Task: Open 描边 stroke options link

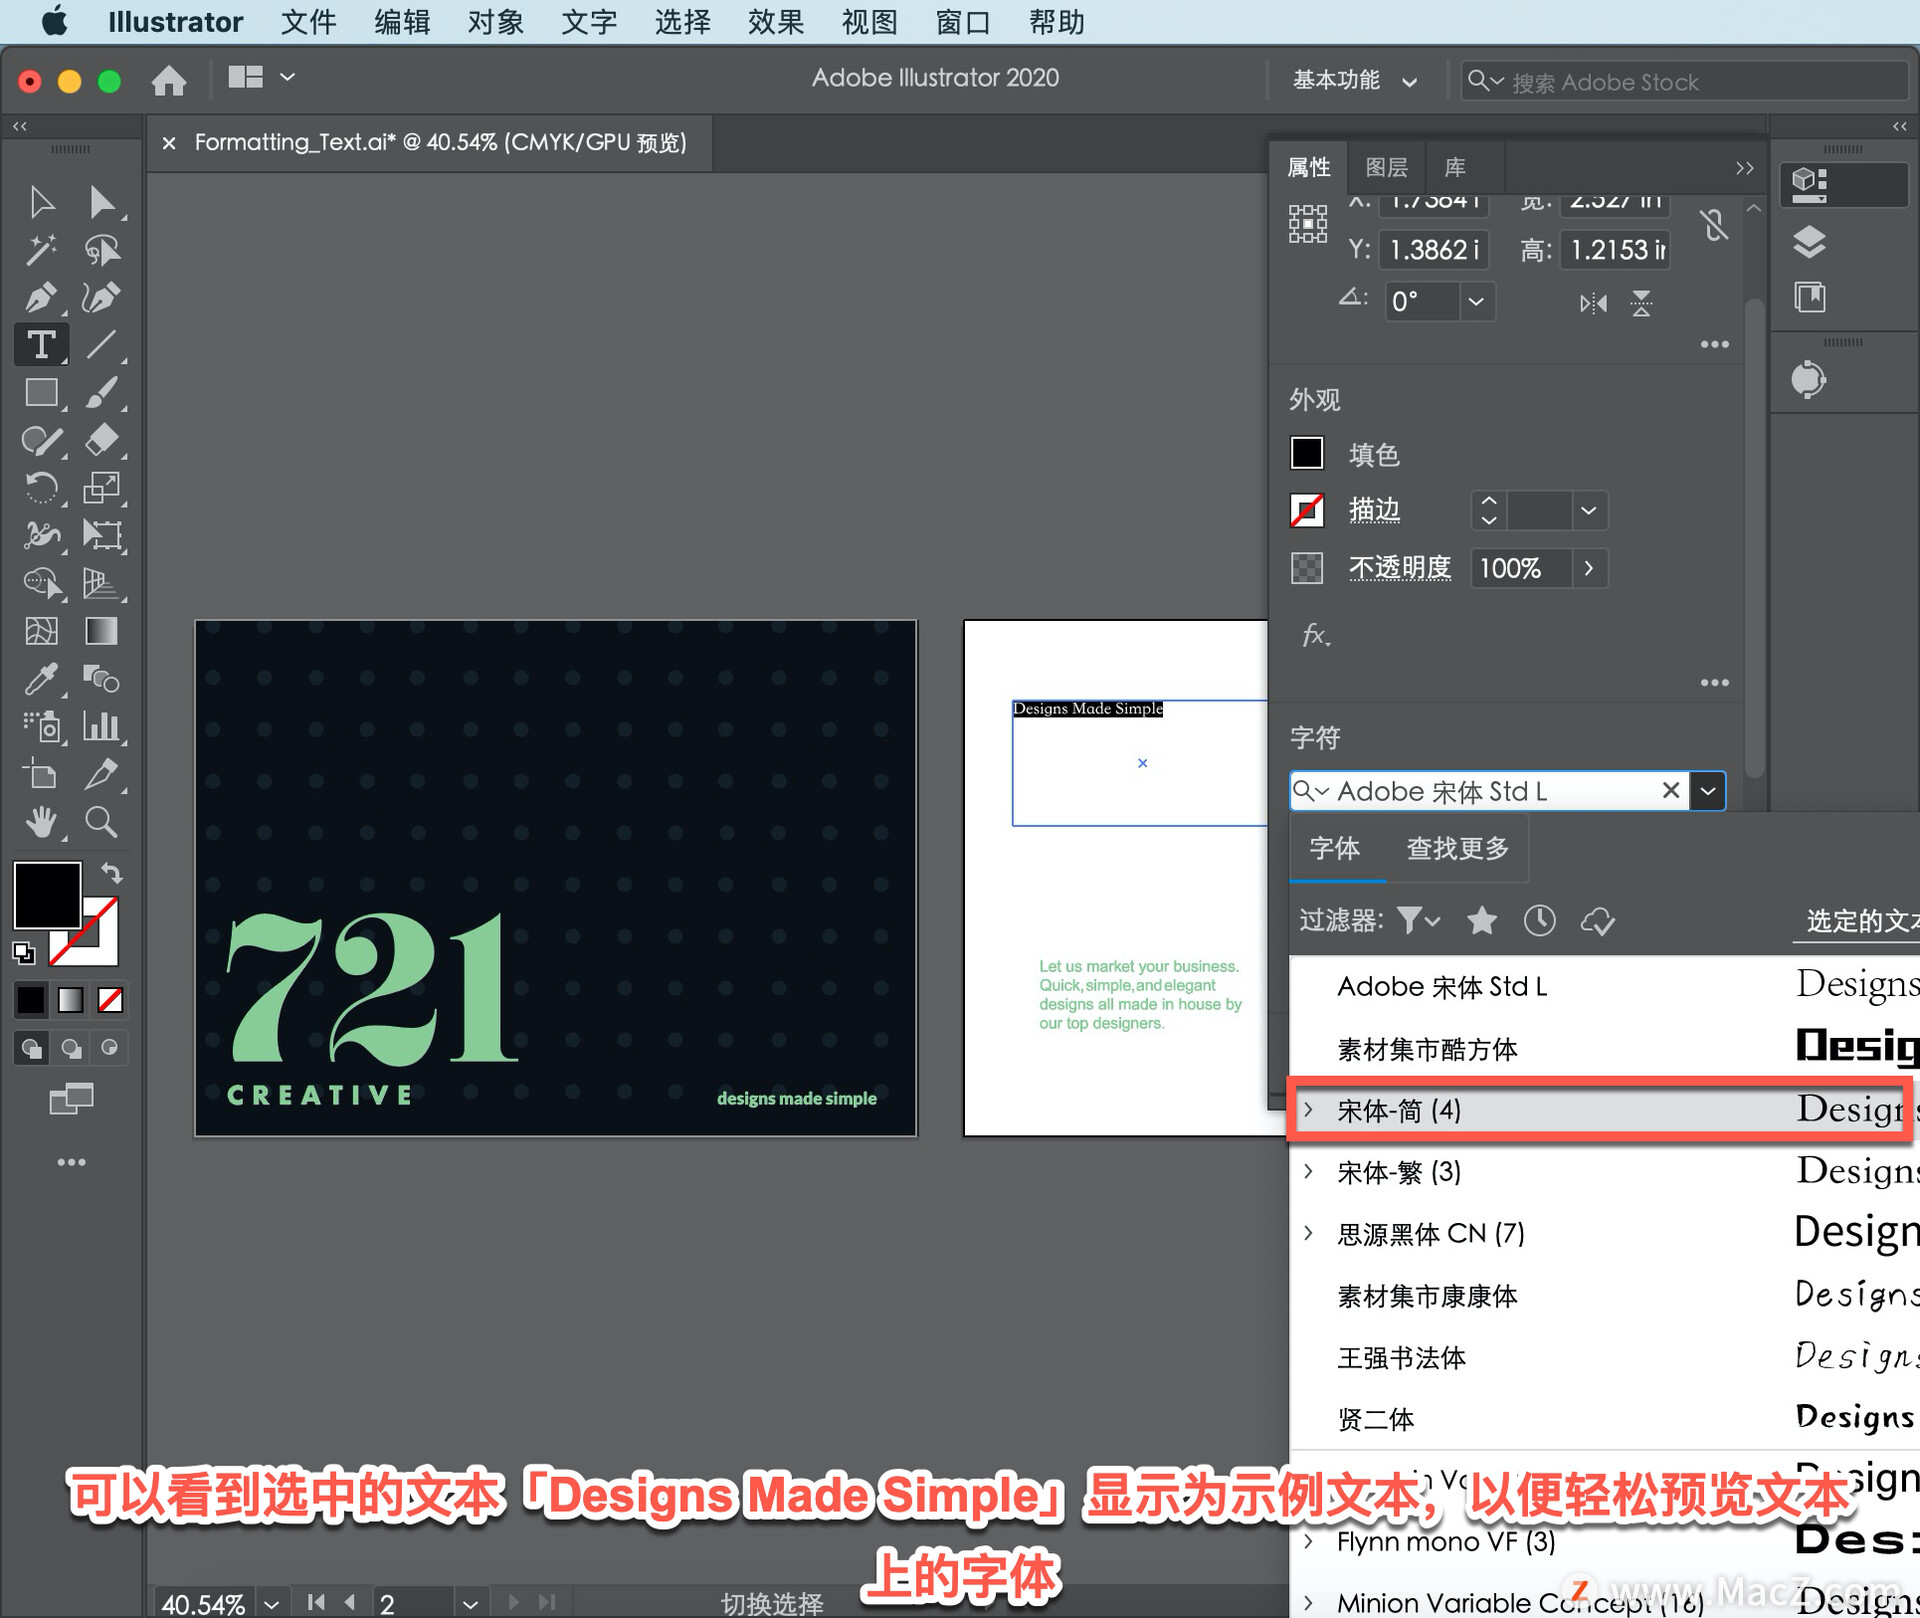Action: (x=1374, y=511)
